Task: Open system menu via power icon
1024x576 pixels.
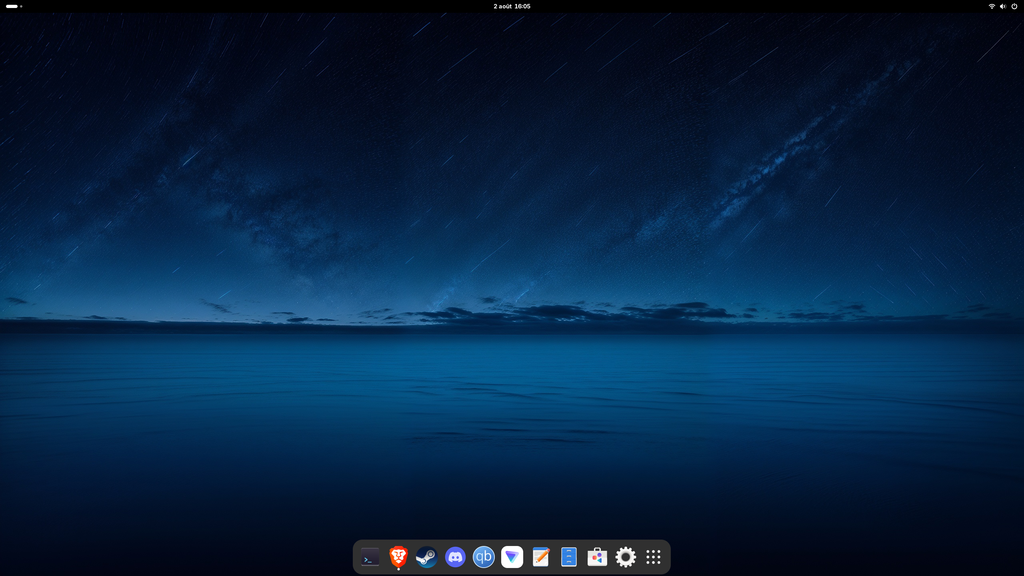Action: (x=1014, y=6)
